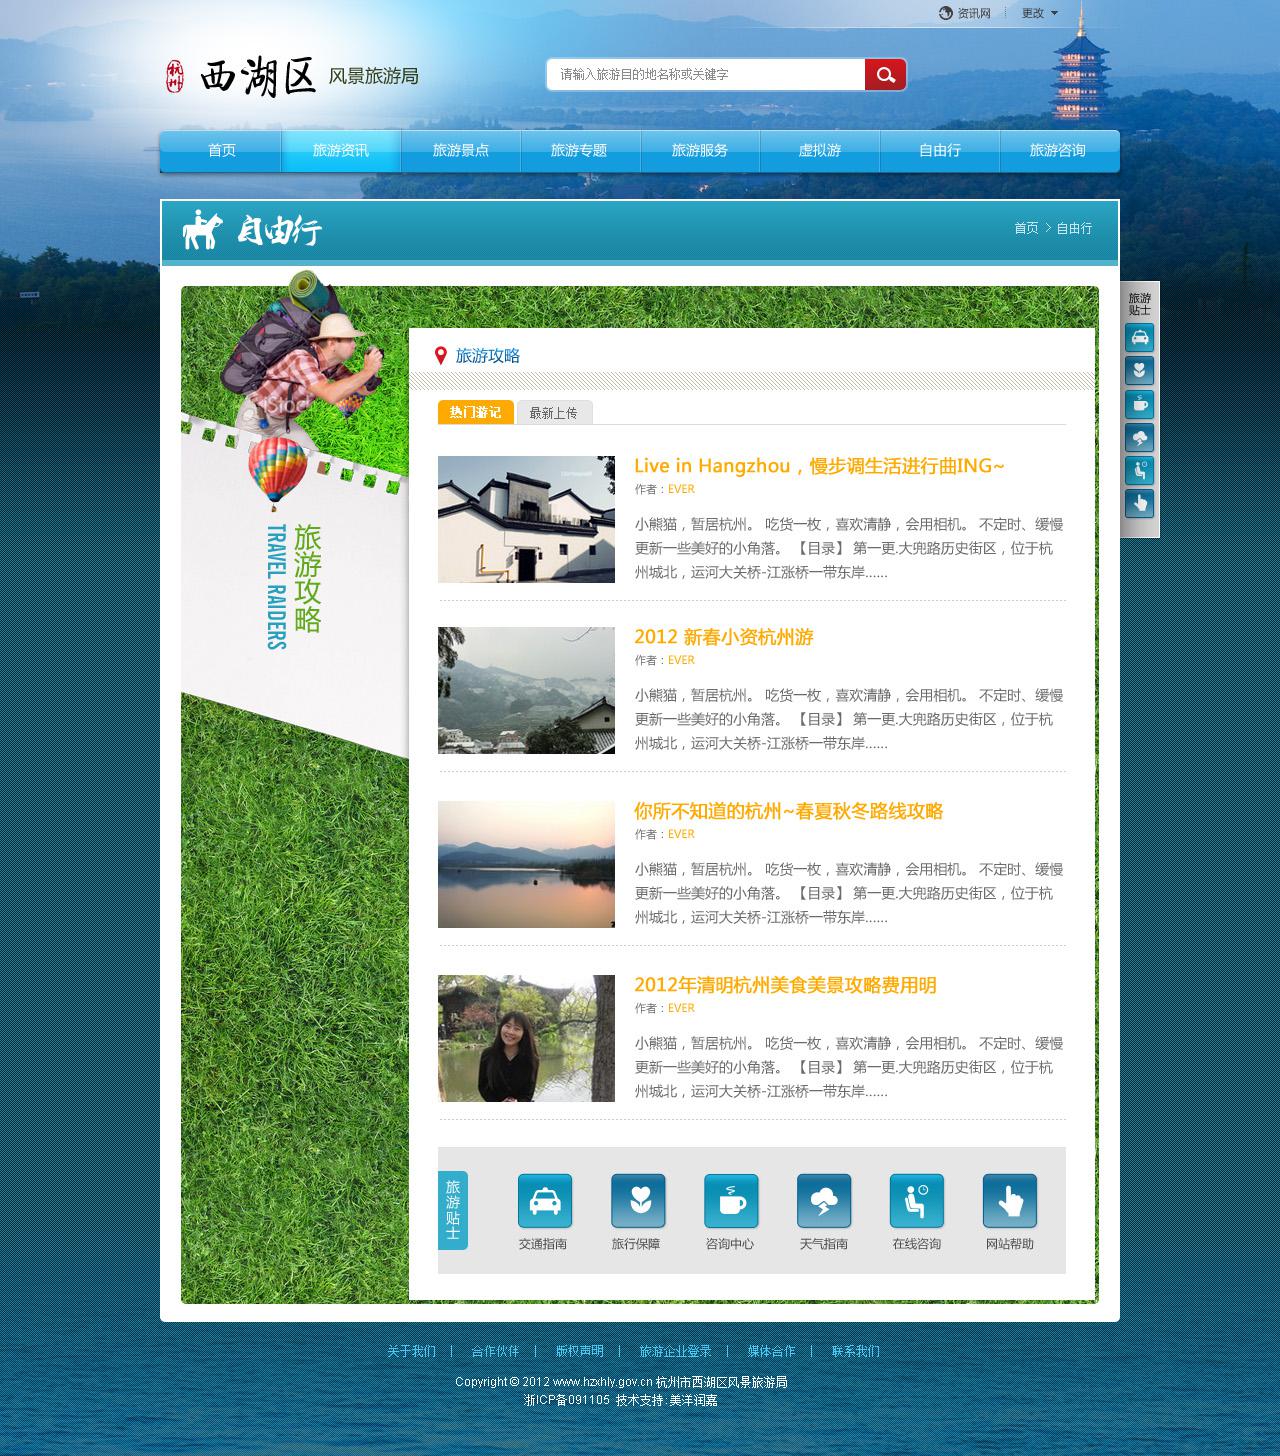Focus the destination search input field
Screen dimensions: 1280x1456
(705, 75)
